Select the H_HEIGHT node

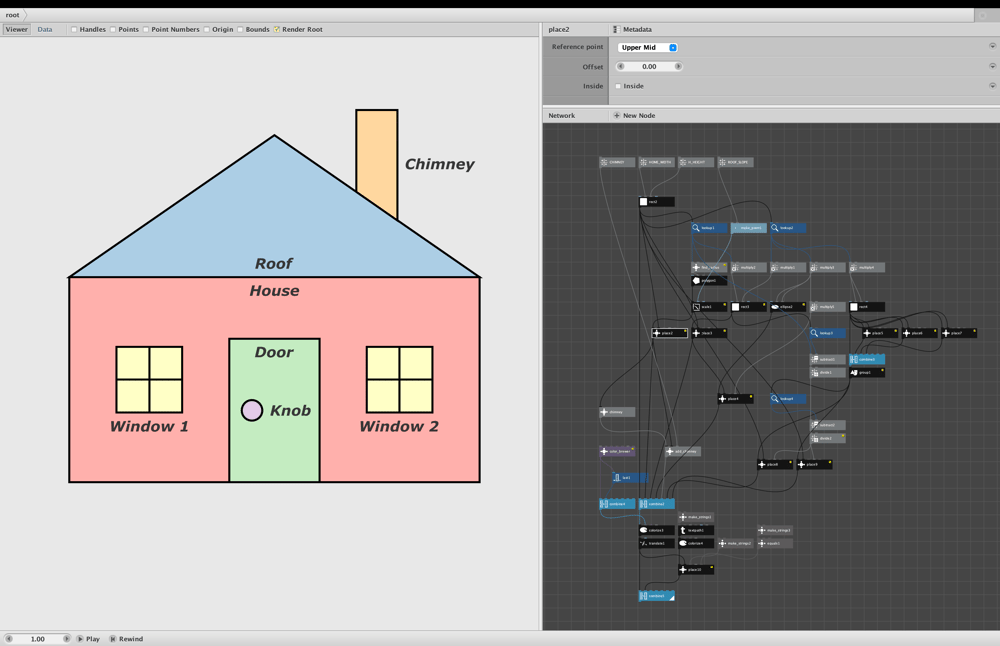(x=696, y=162)
